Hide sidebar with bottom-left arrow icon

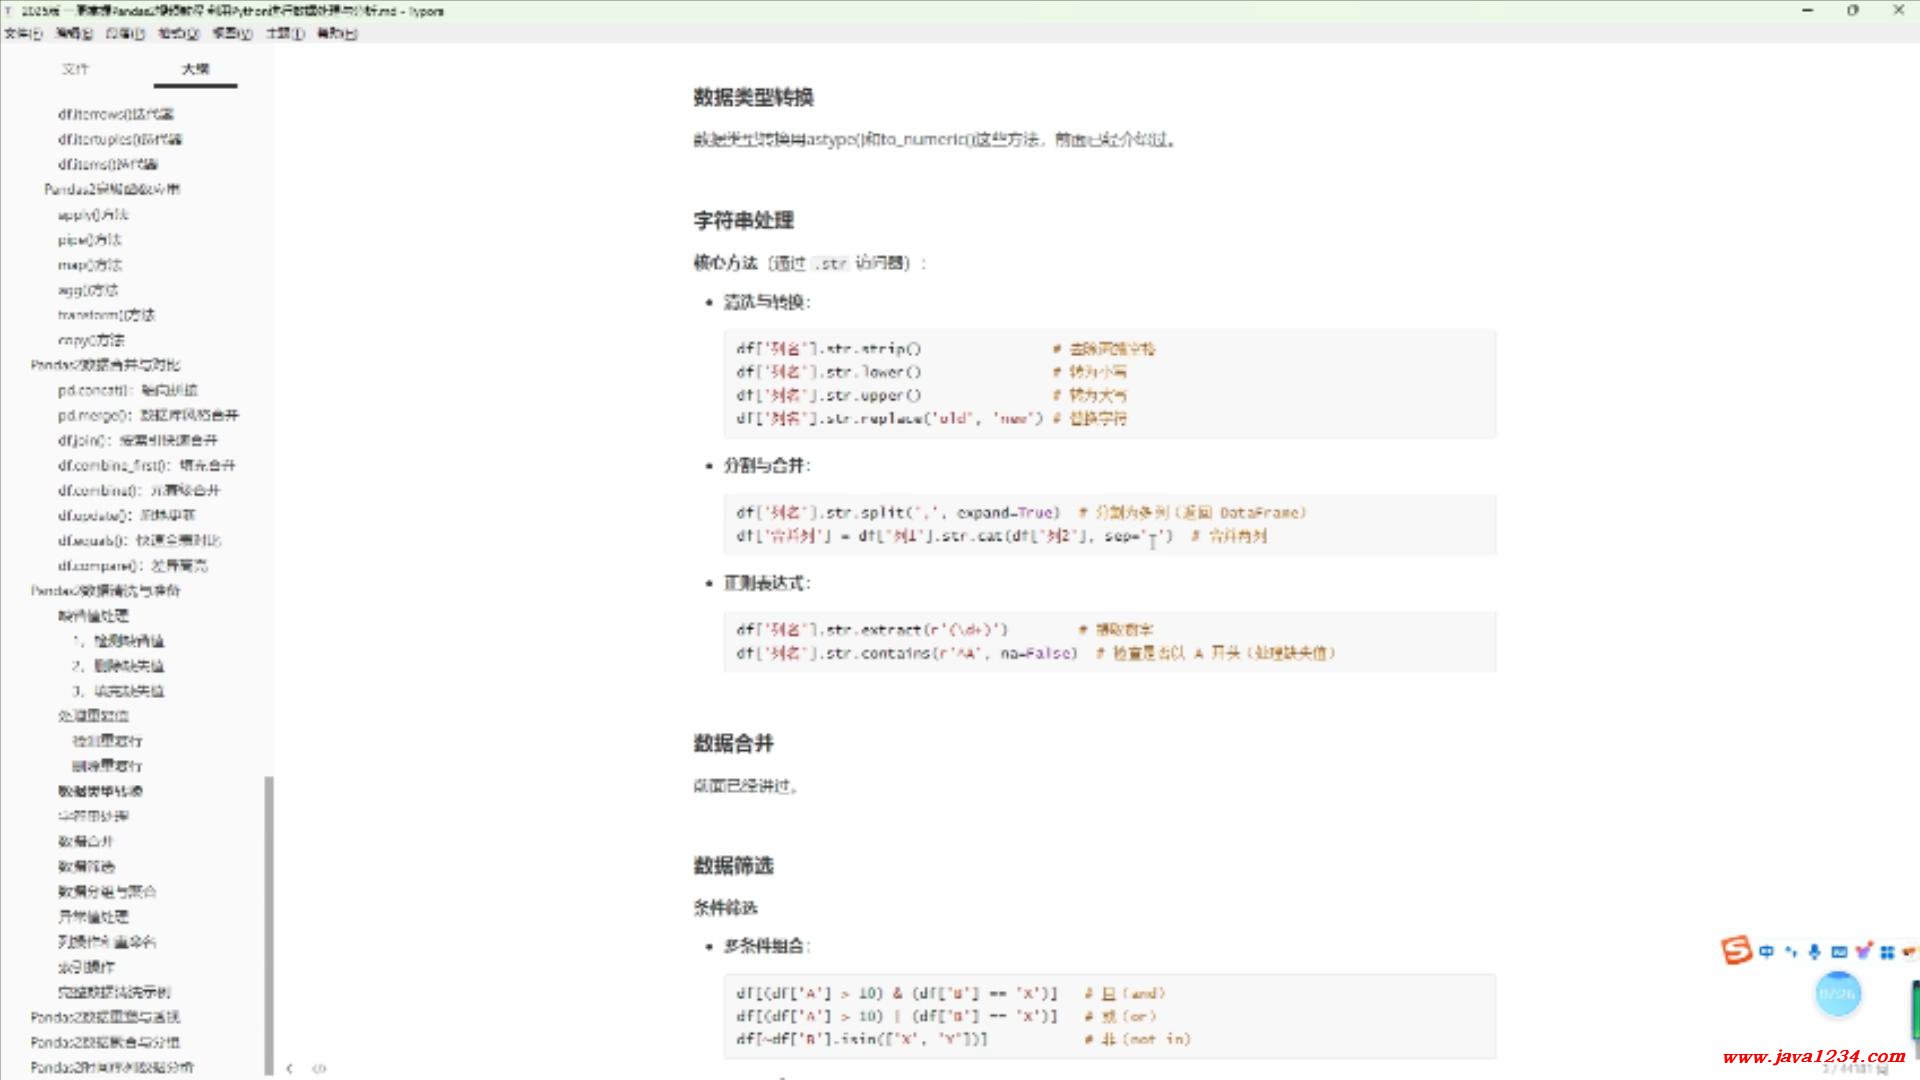point(290,1068)
